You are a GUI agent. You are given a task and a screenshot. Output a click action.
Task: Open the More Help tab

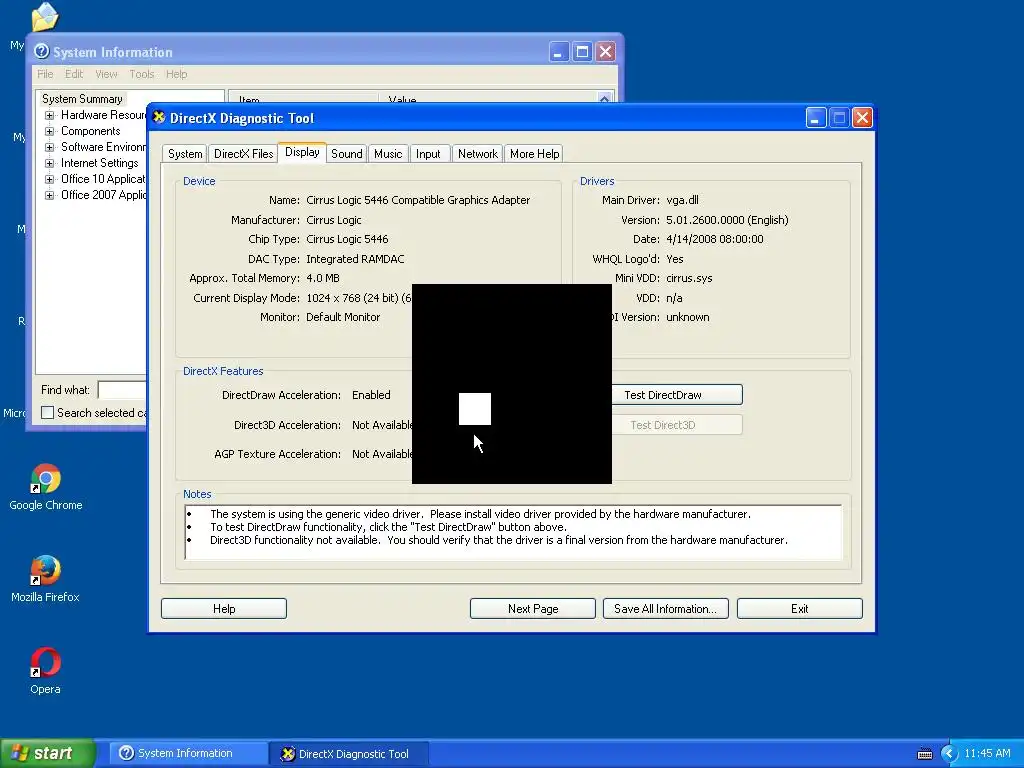pos(534,153)
